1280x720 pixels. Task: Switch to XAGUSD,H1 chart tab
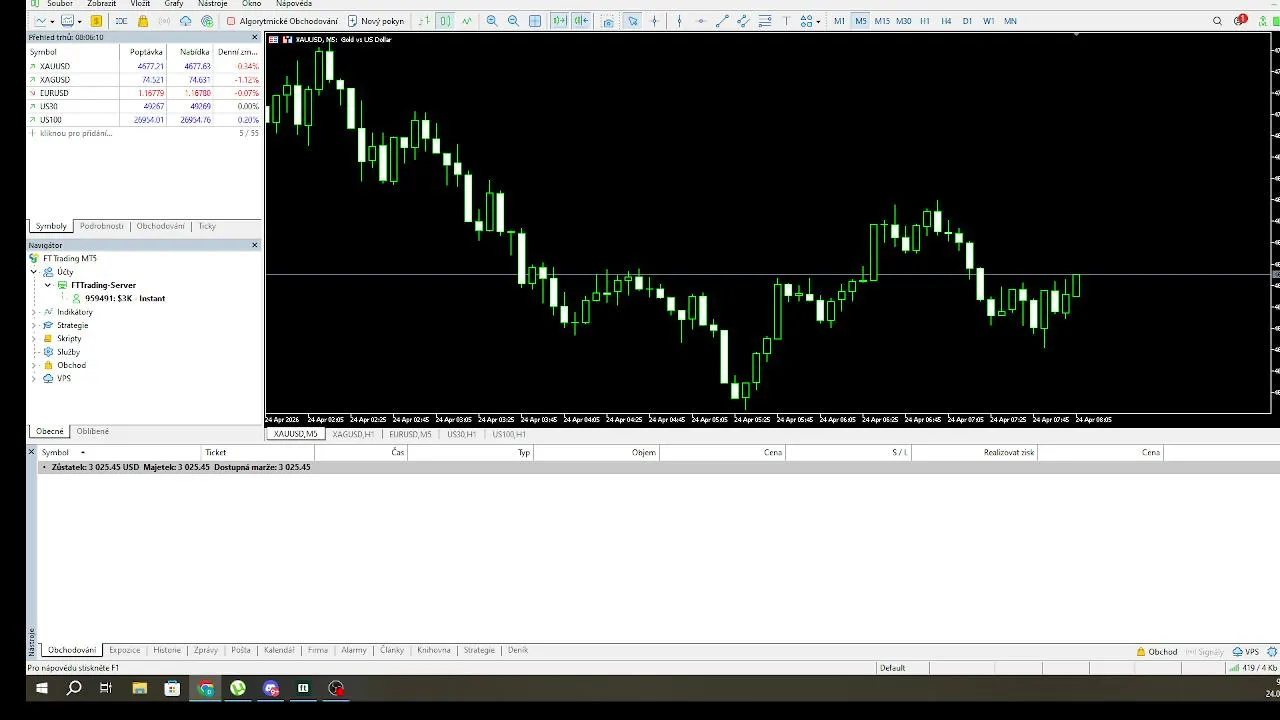pyautogui.click(x=353, y=434)
